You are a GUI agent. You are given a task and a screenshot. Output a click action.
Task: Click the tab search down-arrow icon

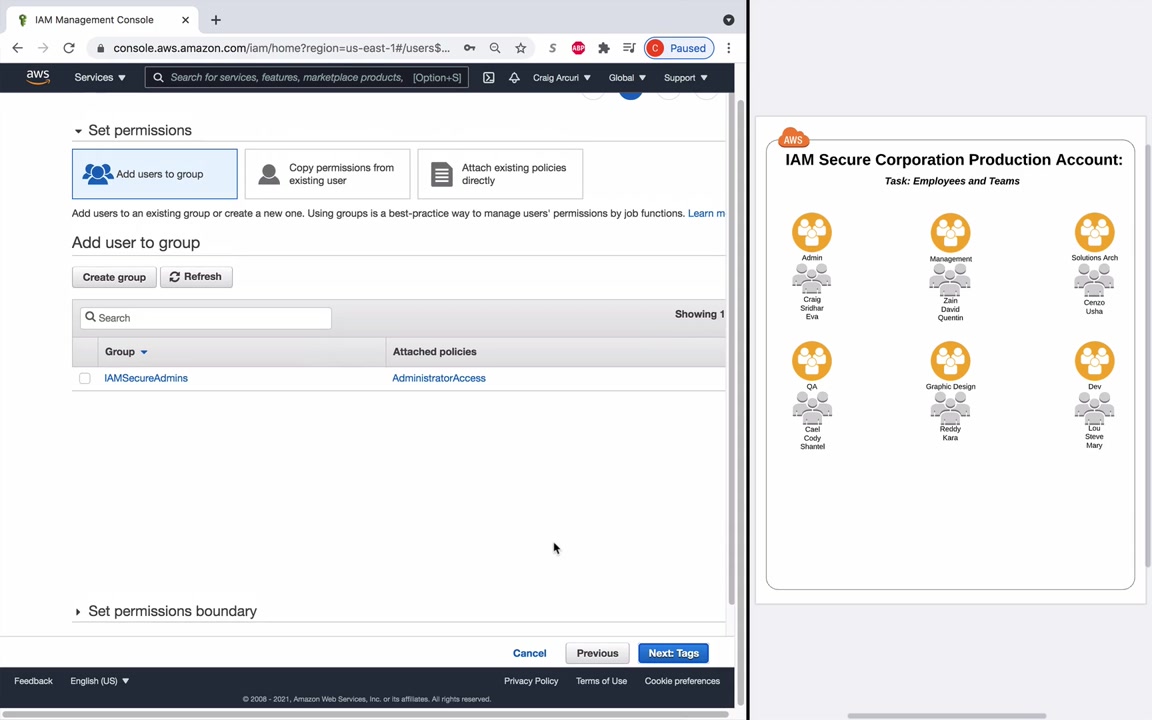tap(728, 20)
